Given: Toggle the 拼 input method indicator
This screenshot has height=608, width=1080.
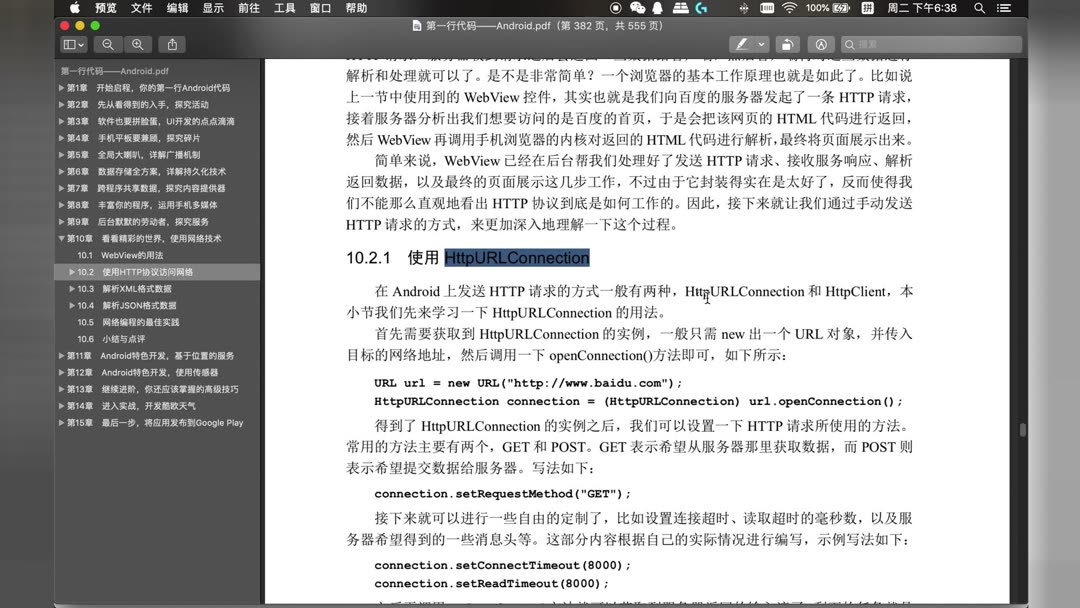Looking at the screenshot, I should click(867, 8).
